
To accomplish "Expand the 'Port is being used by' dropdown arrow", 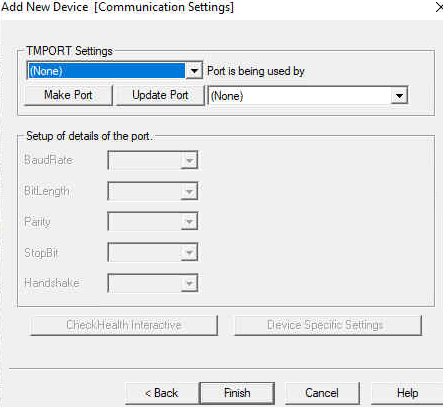I will click(399, 96).
